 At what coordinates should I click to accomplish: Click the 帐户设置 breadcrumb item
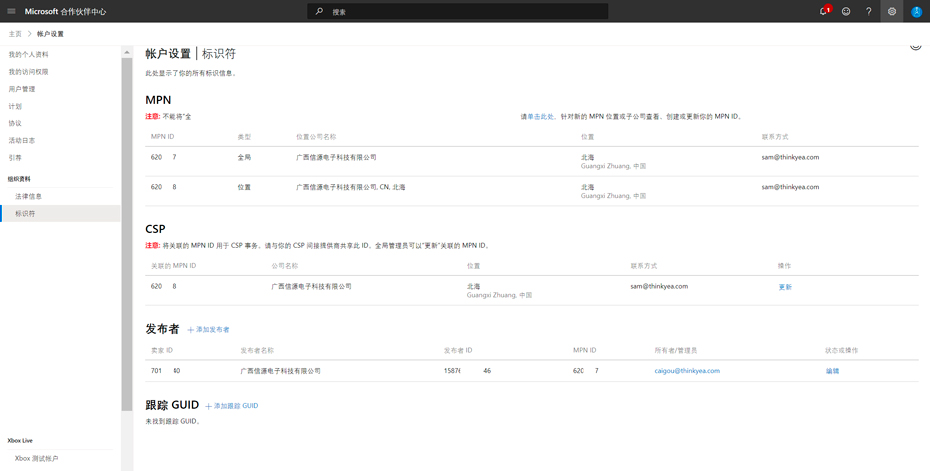pos(50,34)
